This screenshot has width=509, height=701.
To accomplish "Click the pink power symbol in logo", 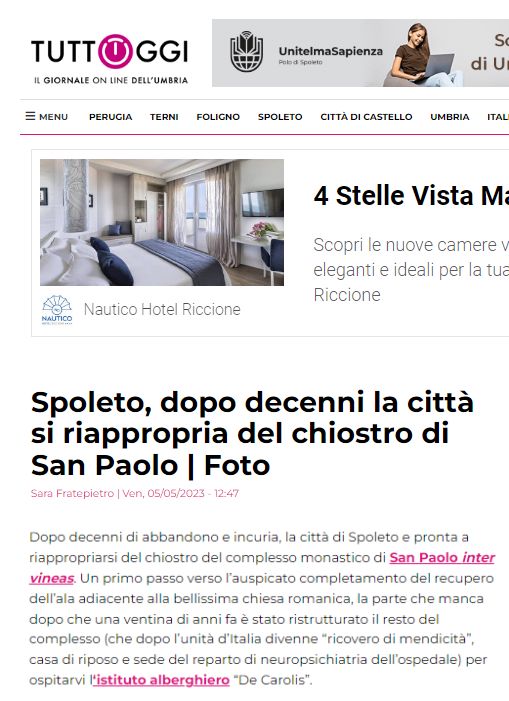I will pyautogui.click(x=115, y=51).
